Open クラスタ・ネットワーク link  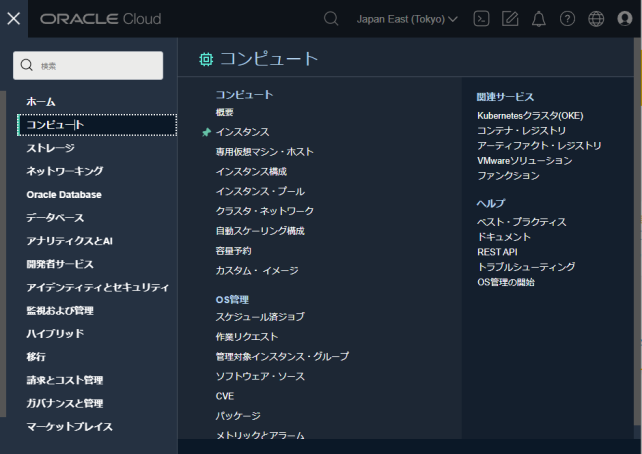tap(264, 211)
